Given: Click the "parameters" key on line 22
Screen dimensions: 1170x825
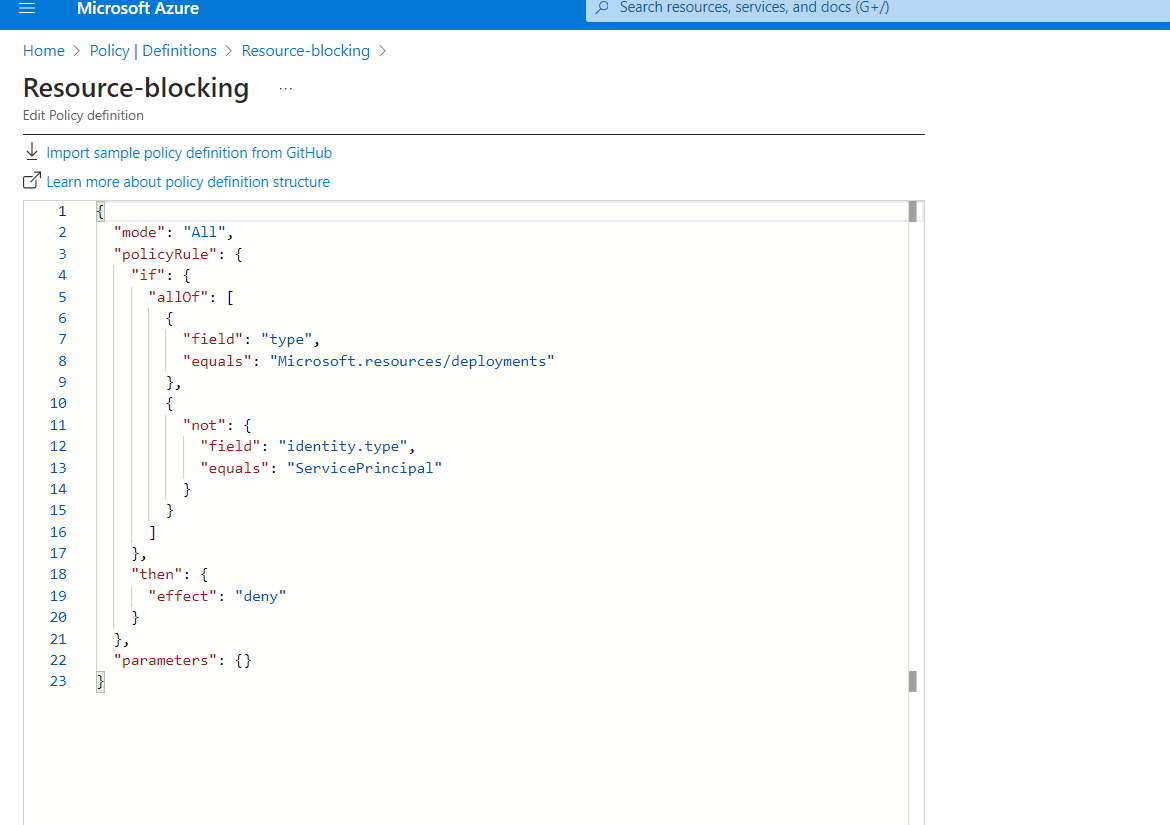Looking at the screenshot, I should pyautogui.click(x=165, y=660).
